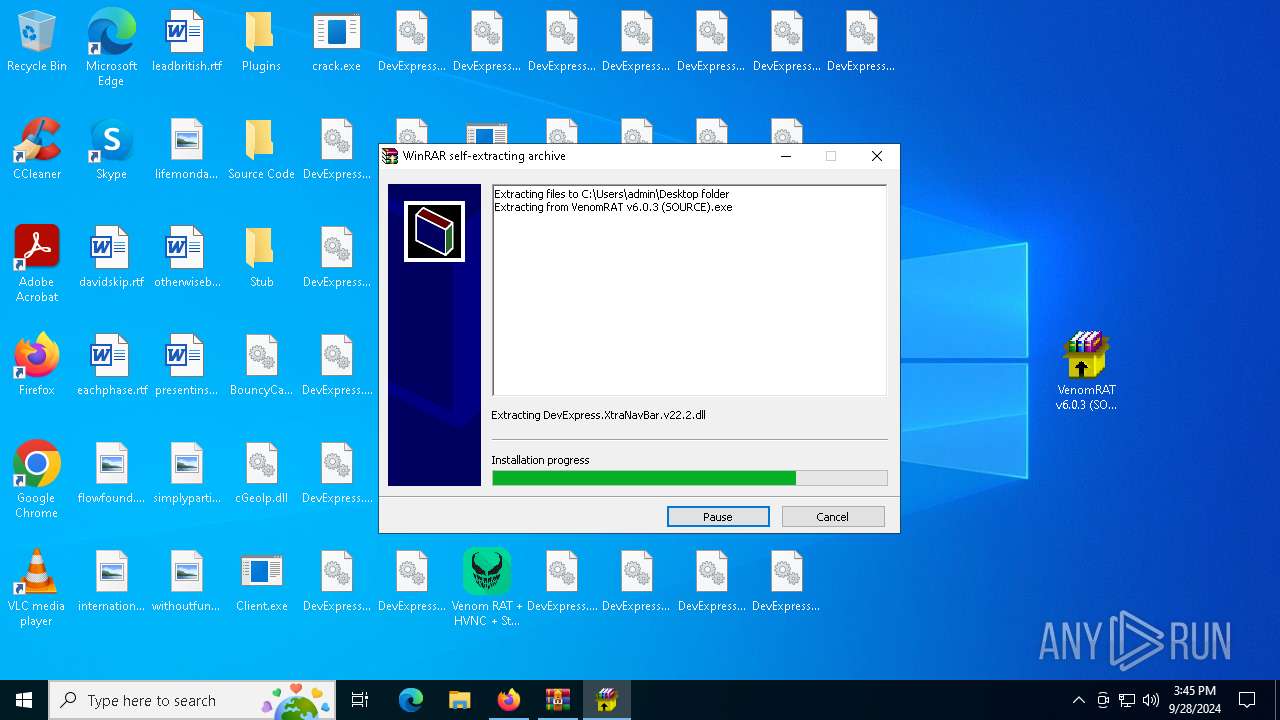Pause the WinRAR extraction
Viewport: 1280px width, 720px height.
click(x=718, y=517)
